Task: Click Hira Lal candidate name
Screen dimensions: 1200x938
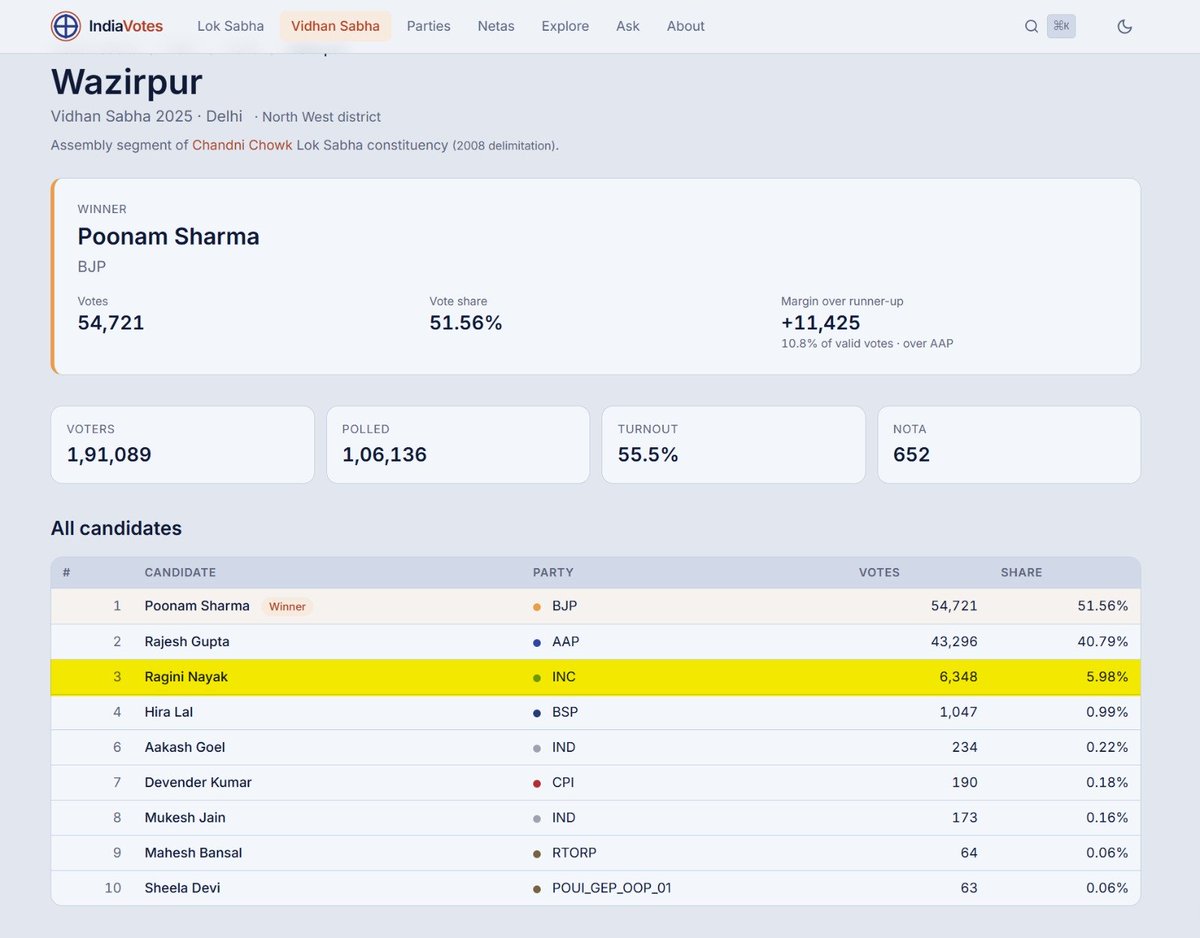Action: coord(169,712)
